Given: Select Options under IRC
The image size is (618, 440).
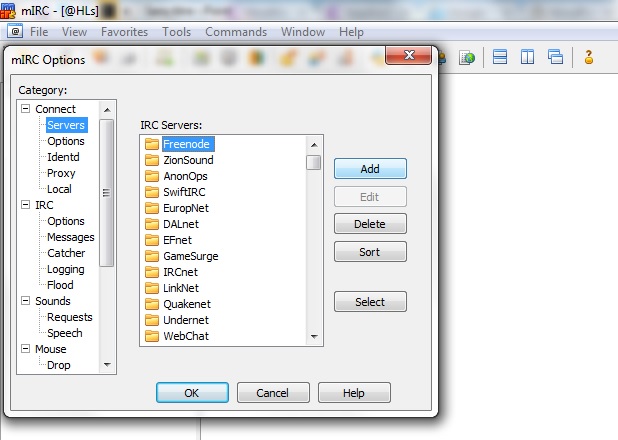Looking at the screenshot, I should coord(66,221).
